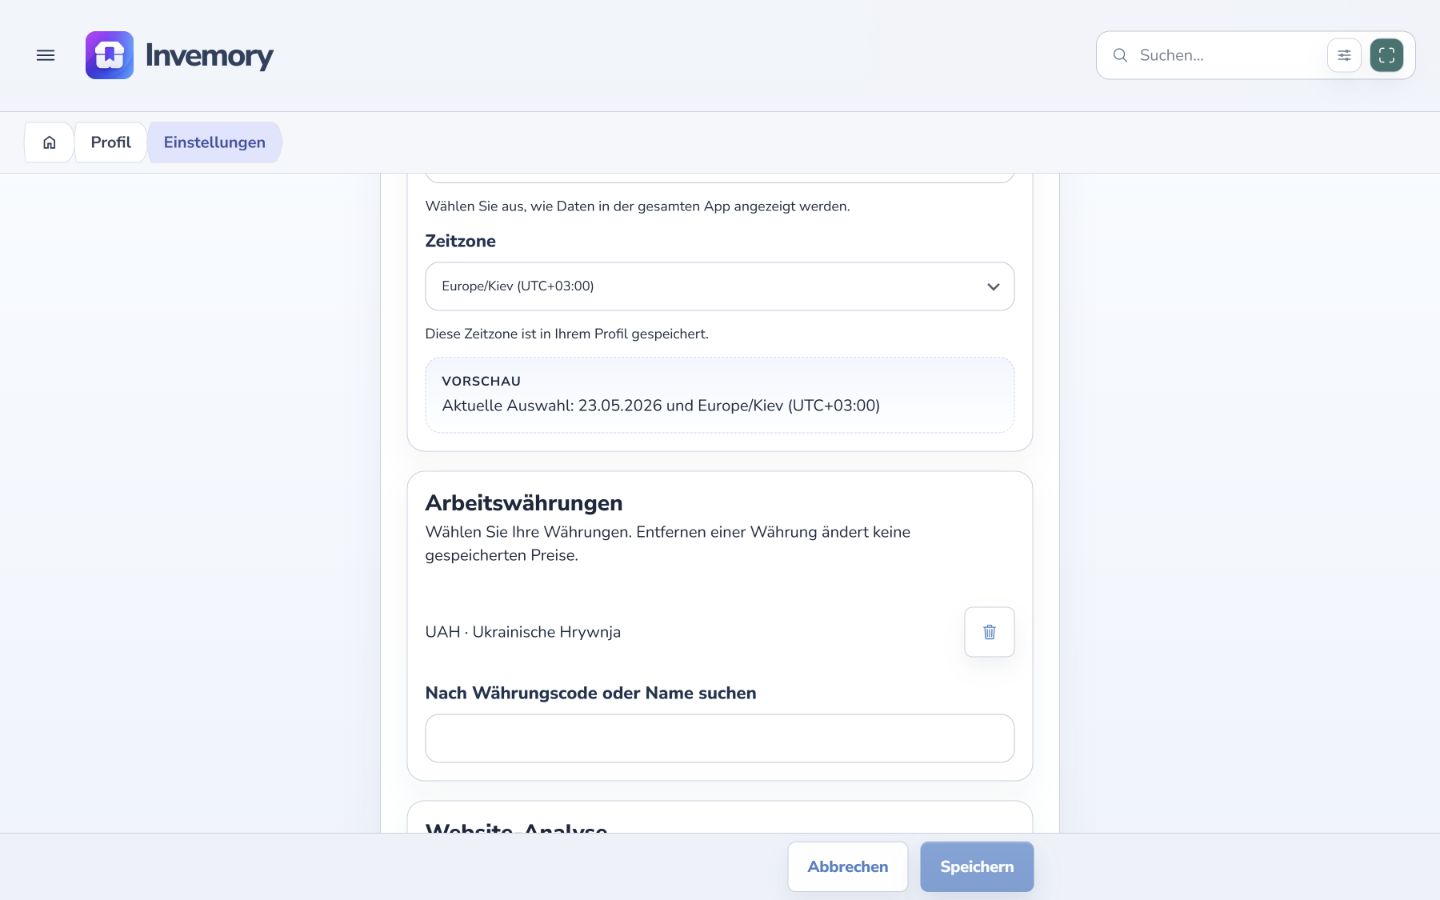Select the Einstellungen breadcrumb tab

click(215, 142)
